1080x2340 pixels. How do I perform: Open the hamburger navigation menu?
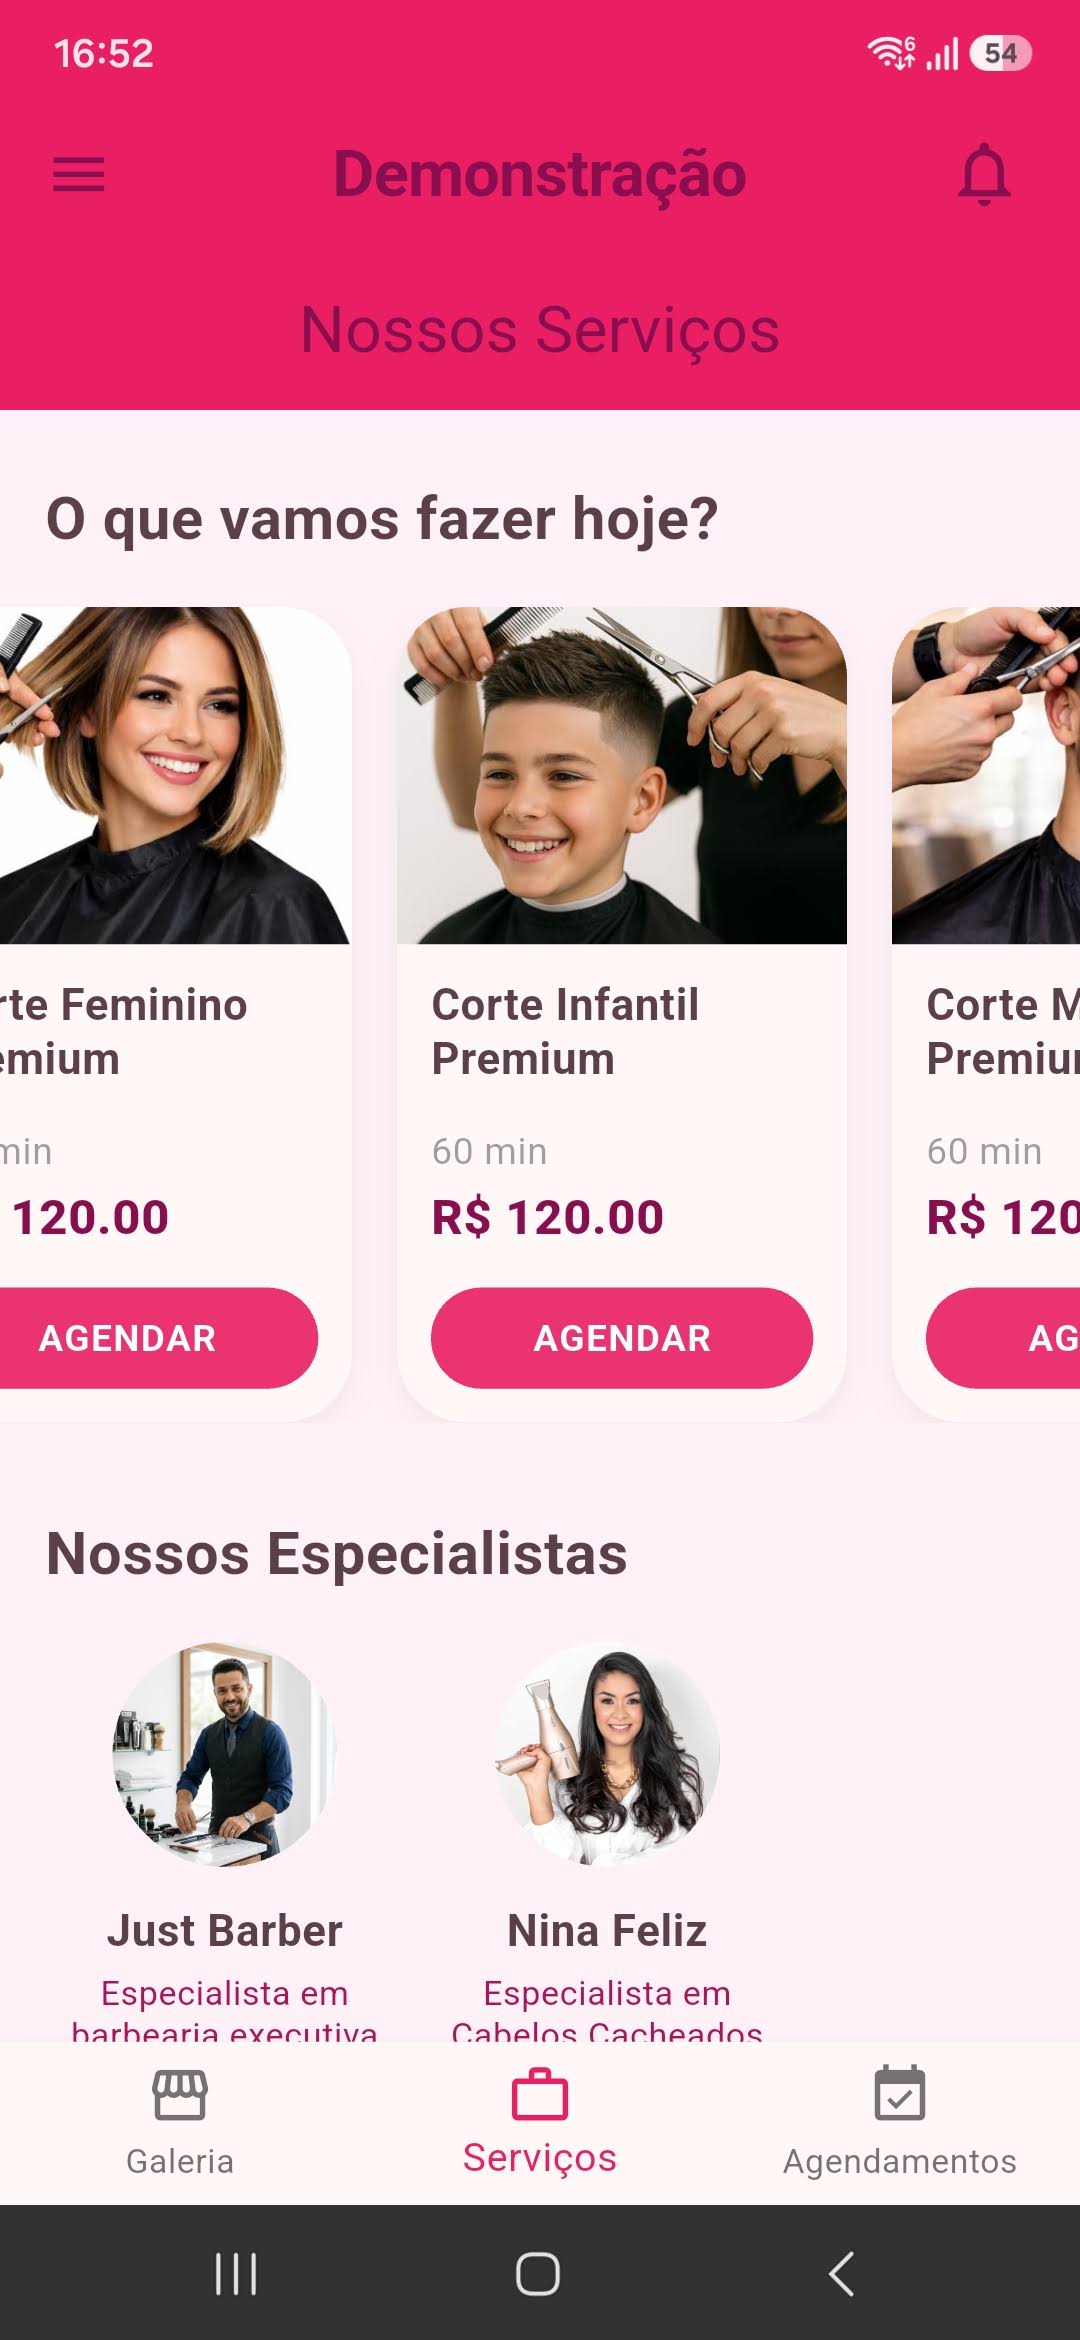coord(78,175)
